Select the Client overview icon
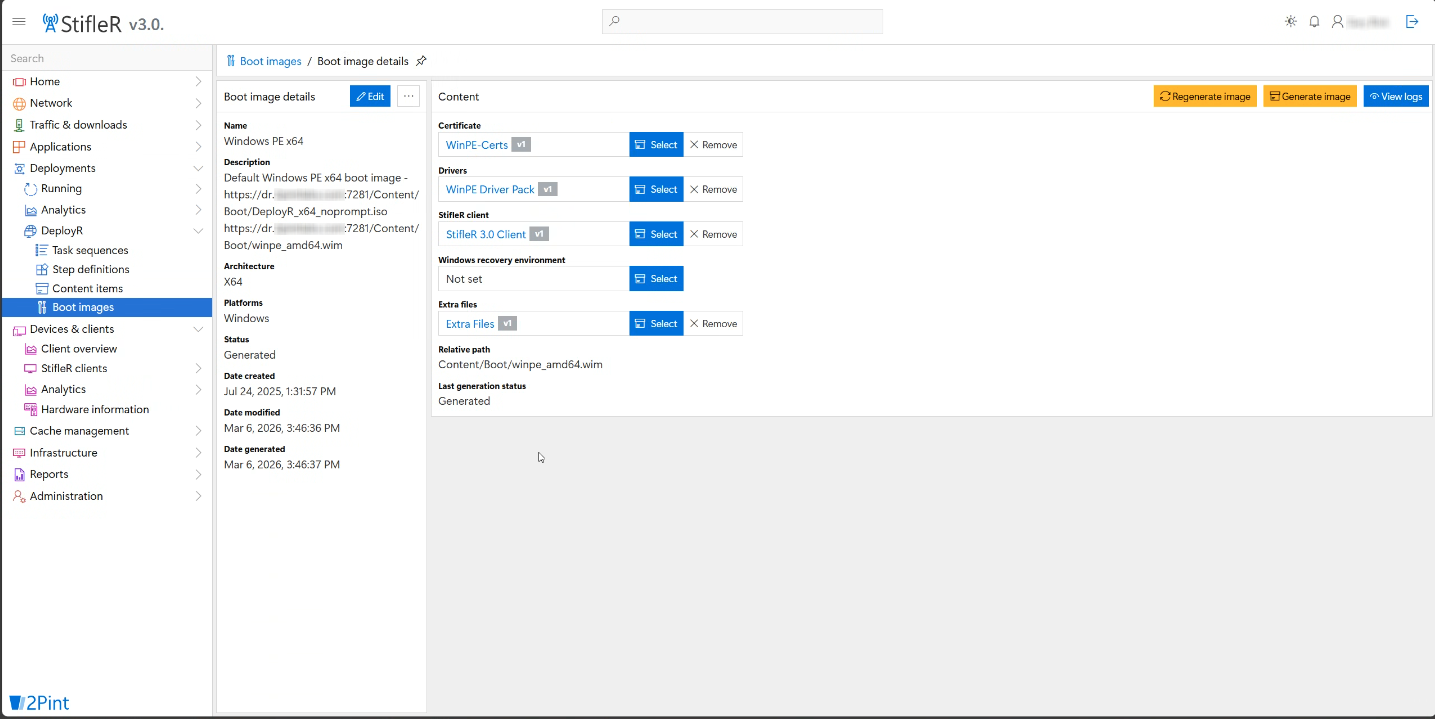This screenshot has height=719, width=1435. coord(33,348)
